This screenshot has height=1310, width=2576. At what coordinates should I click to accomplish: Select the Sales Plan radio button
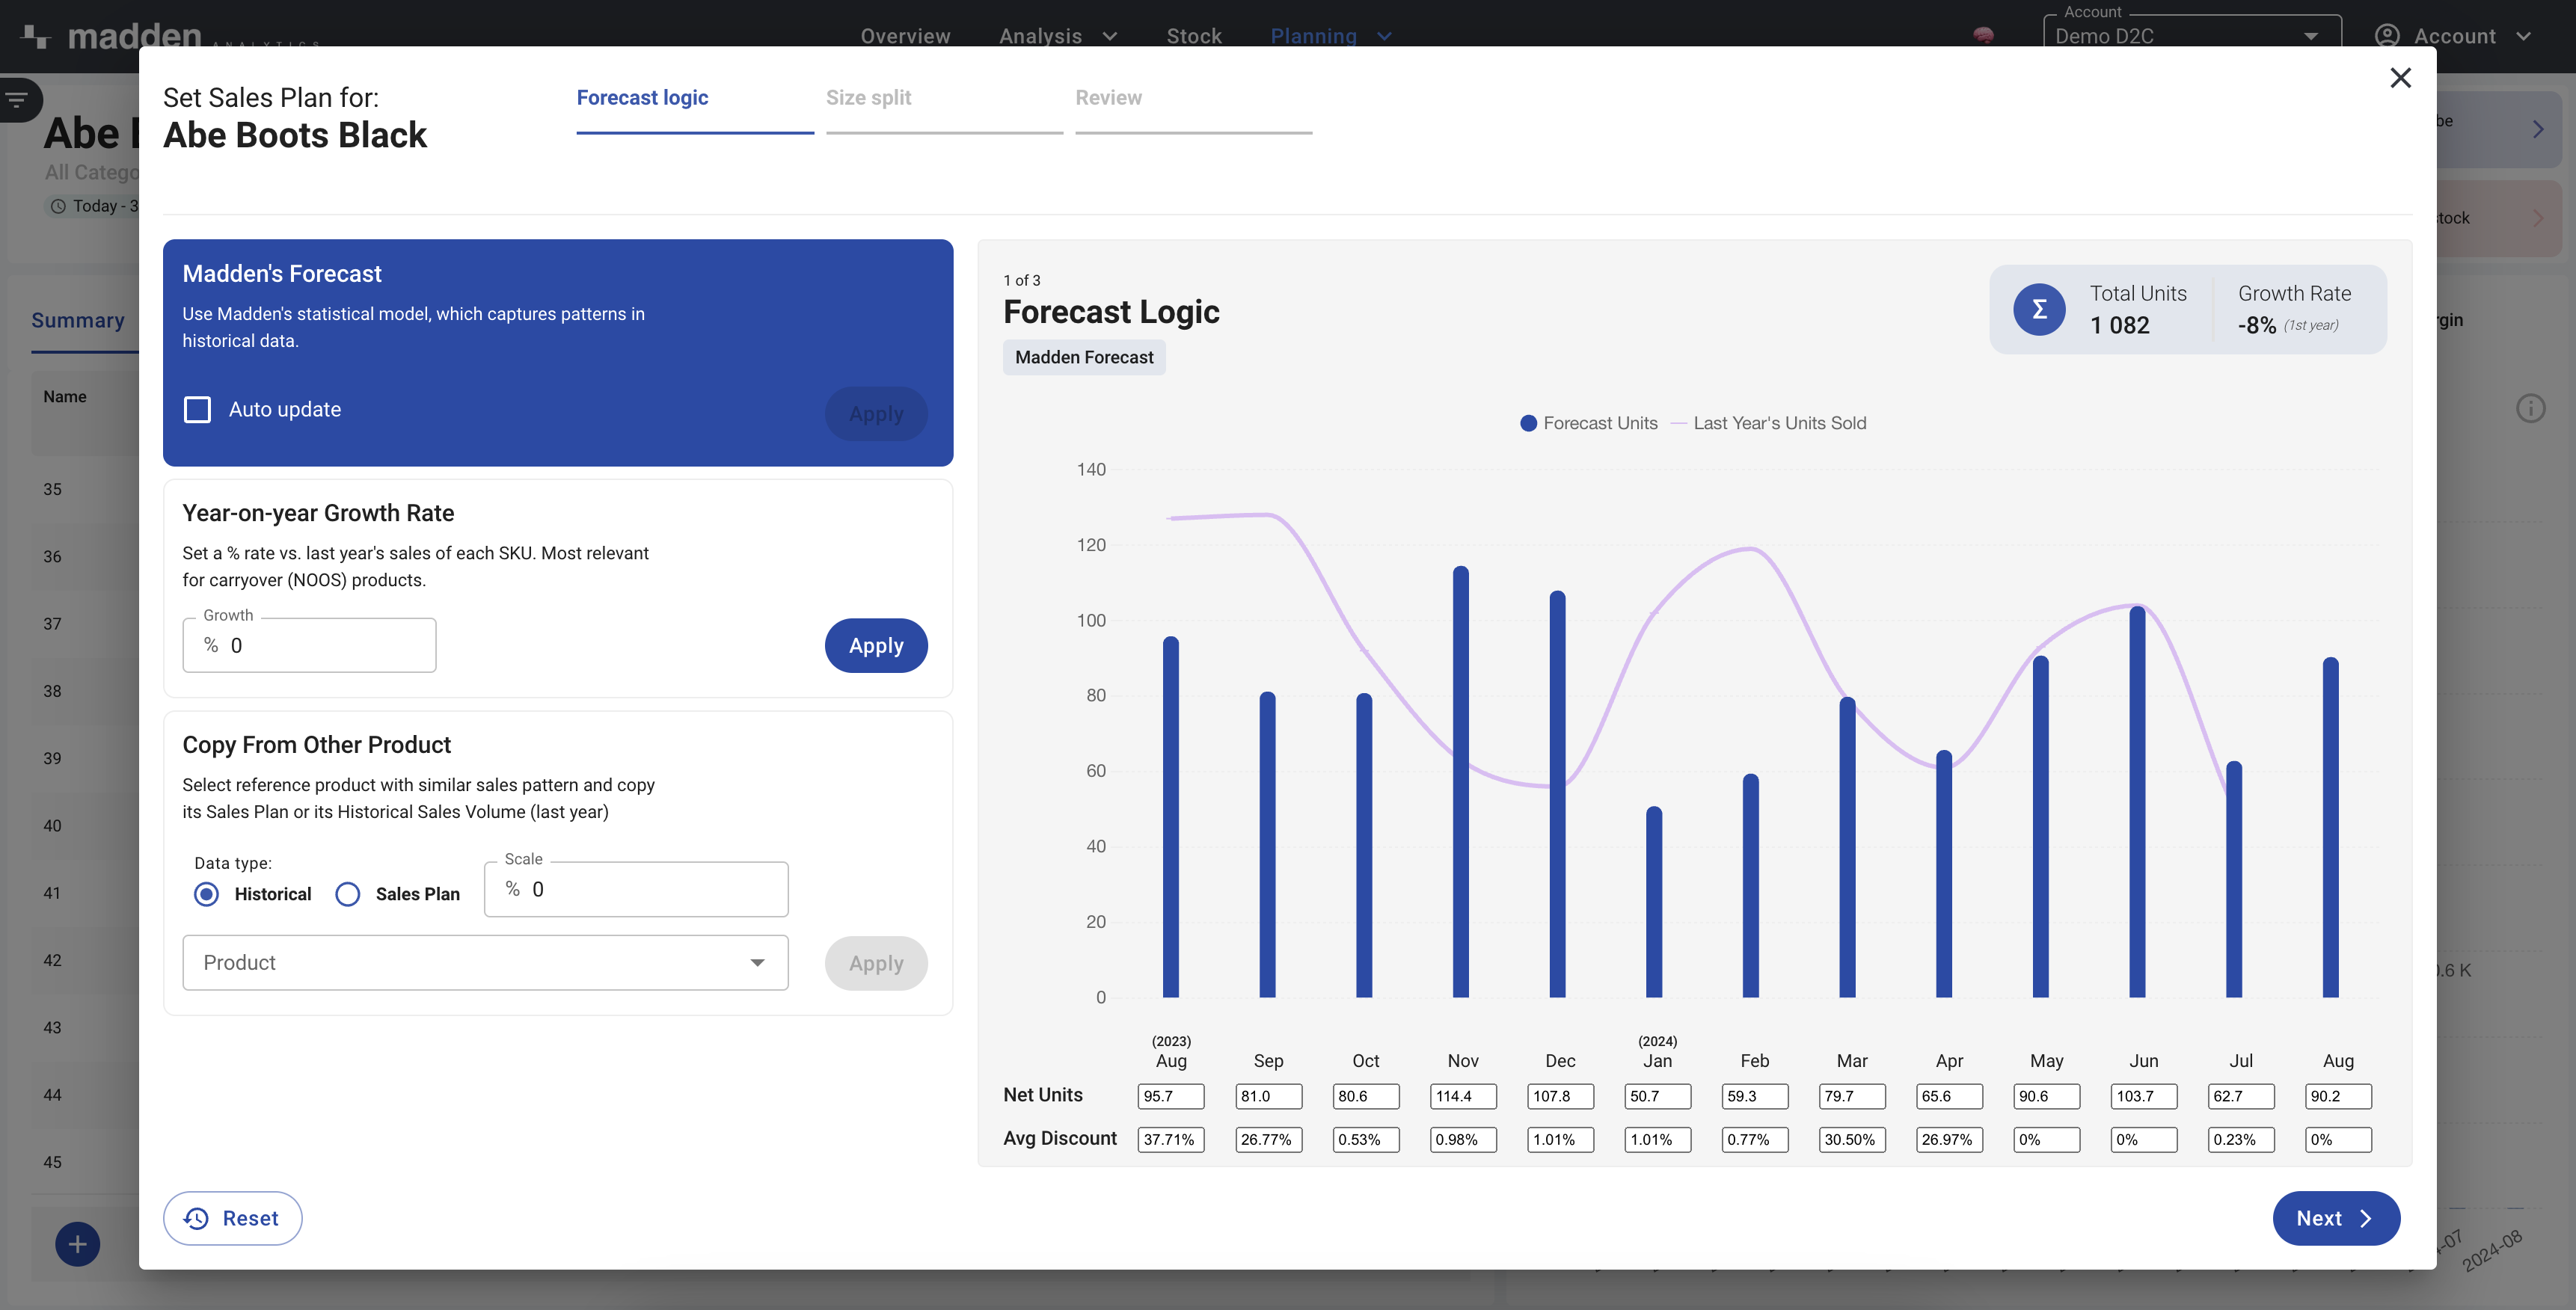348,894
